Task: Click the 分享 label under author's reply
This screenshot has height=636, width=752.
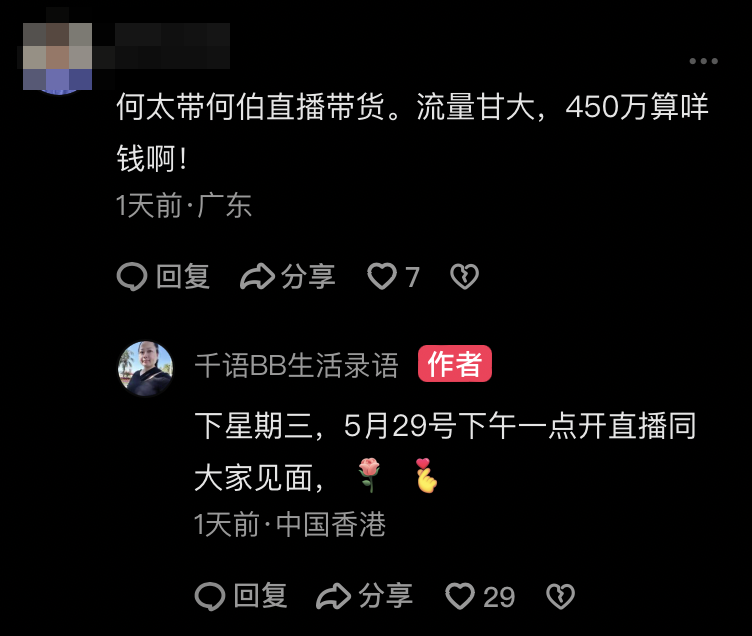Action: tap(386, 596)
